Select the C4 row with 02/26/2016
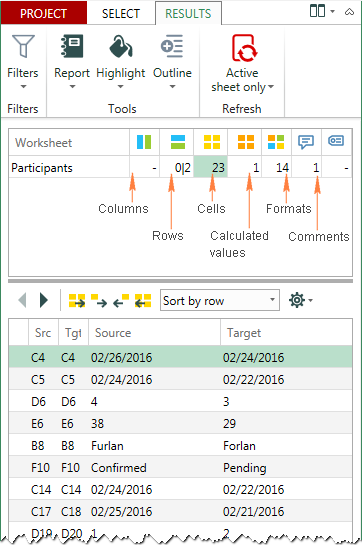The height and width of the screenshot is (545, 362). (x=180, y=357)
